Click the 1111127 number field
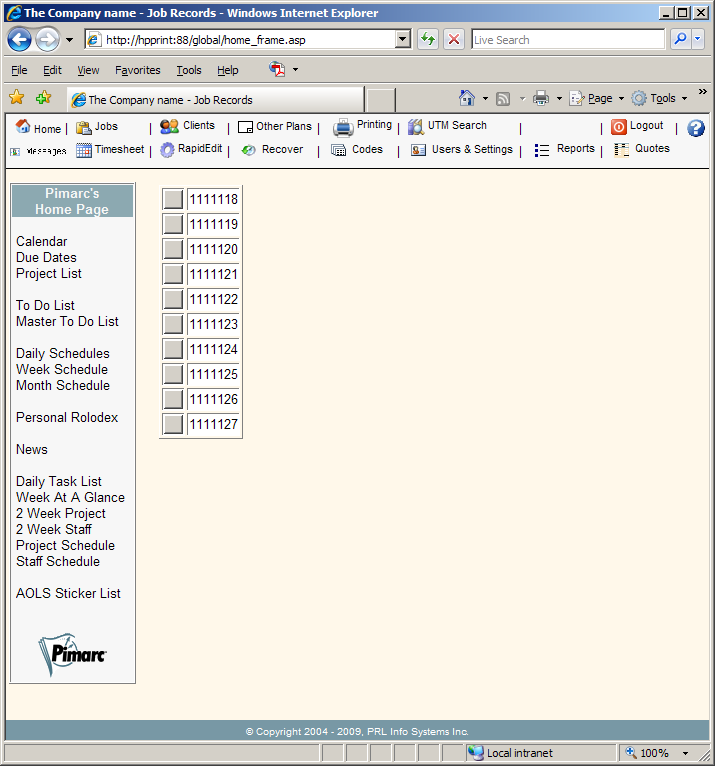This screenshot has width=715, height=766. [213, 424]
